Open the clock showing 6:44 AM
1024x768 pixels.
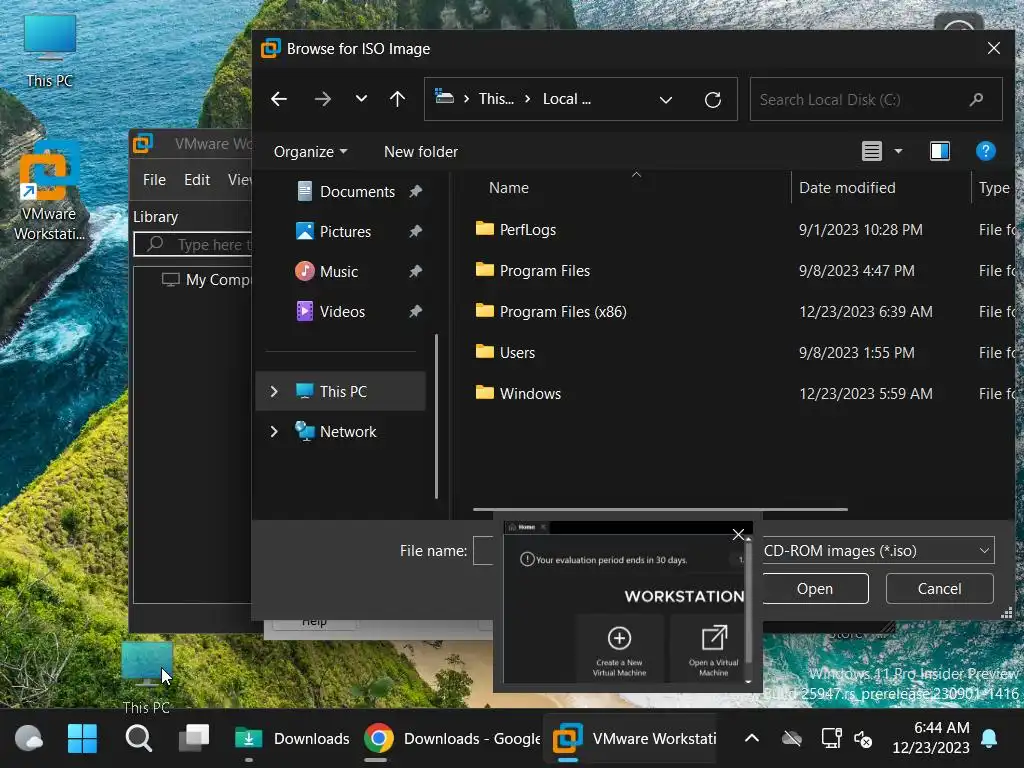931,737
